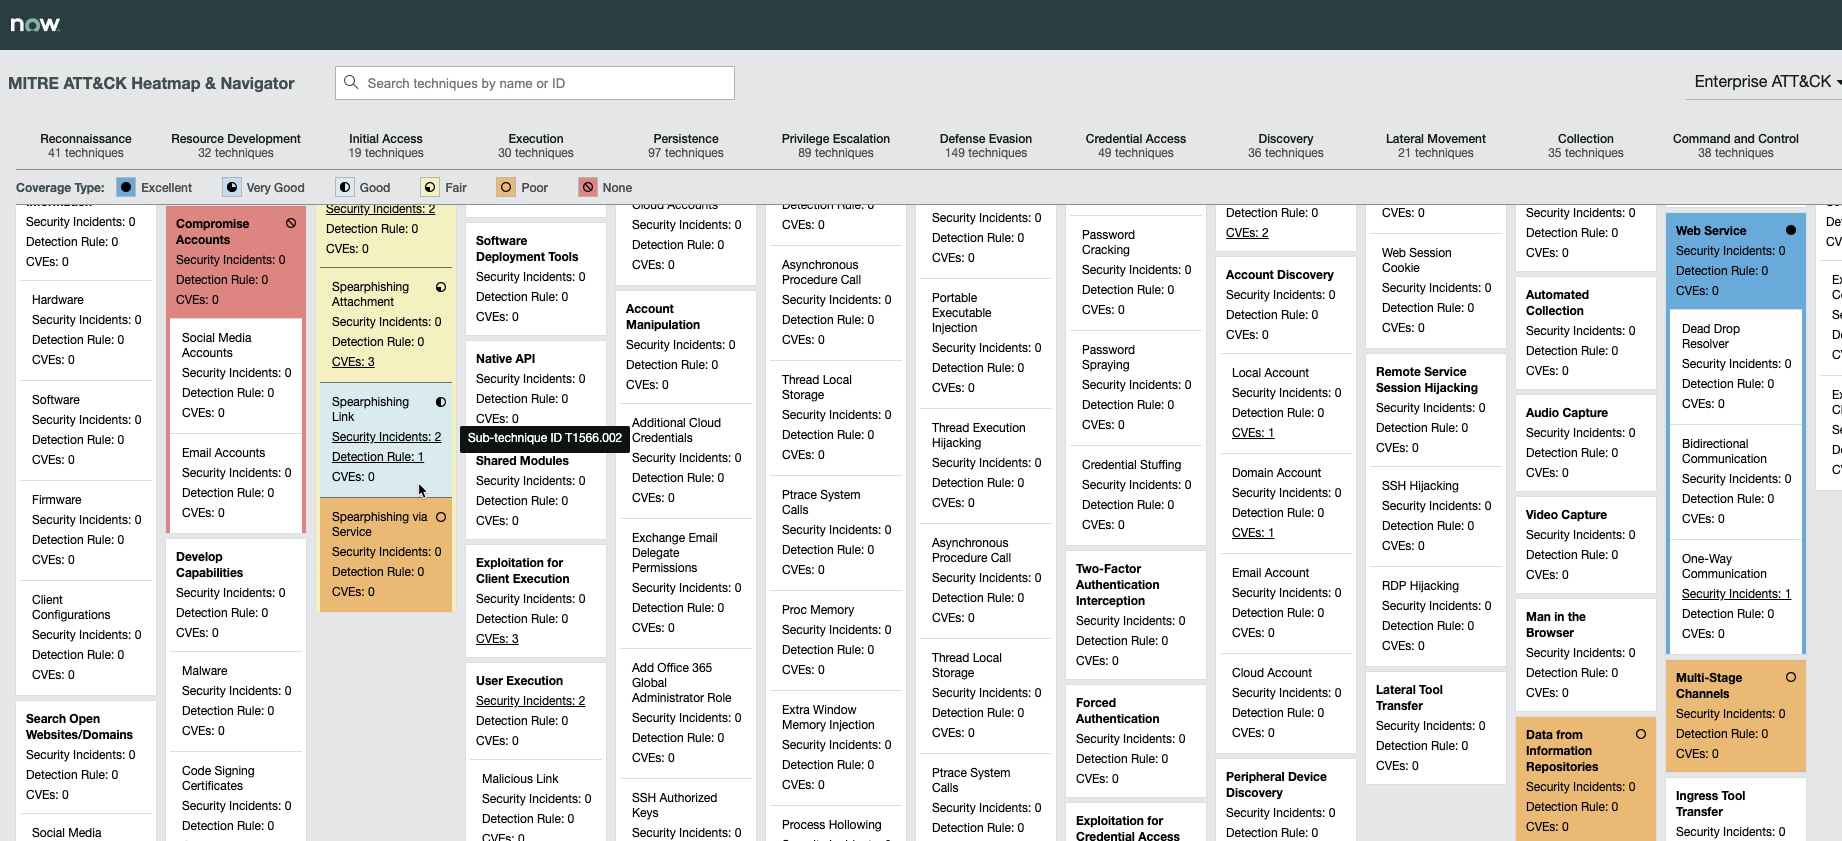This screenshot has height=841, width=1842.
Task: Open CVEs: 3 under Exploitation for Client Execution
Action: (497, 639)
